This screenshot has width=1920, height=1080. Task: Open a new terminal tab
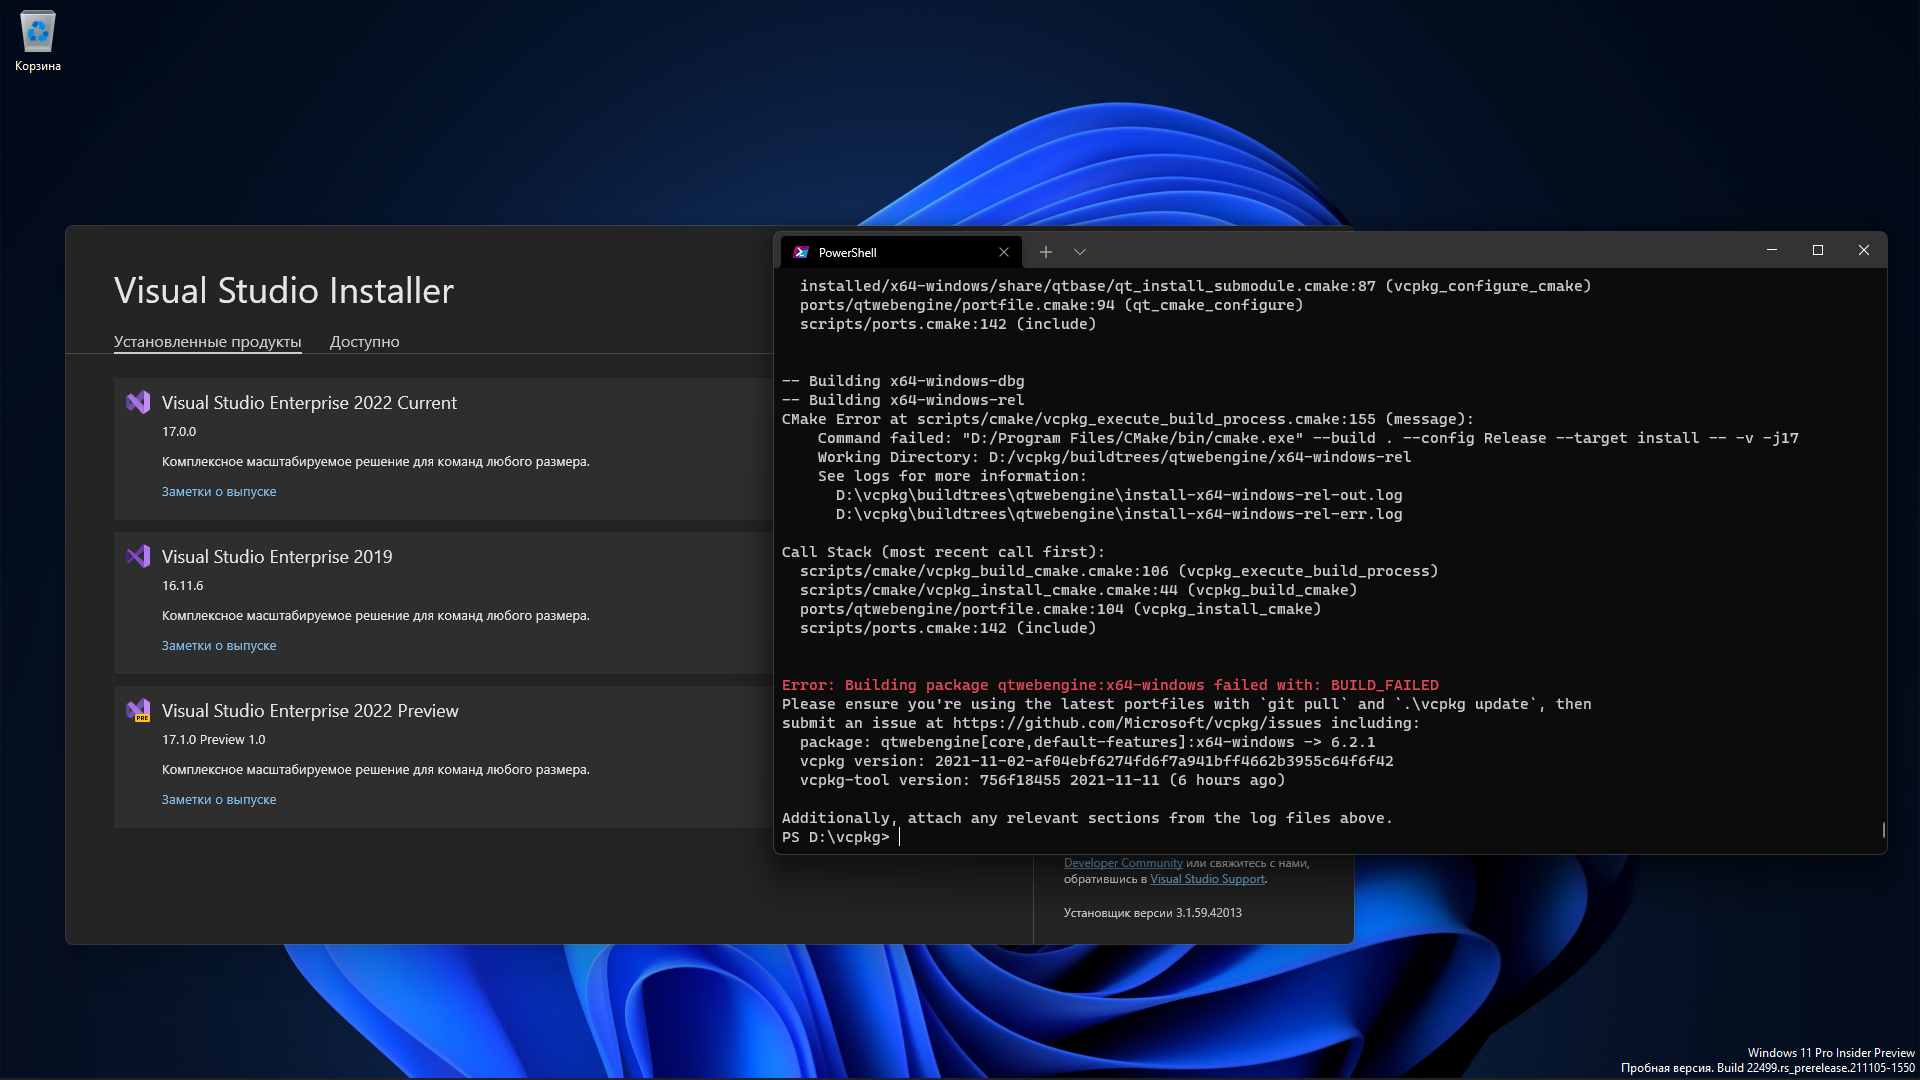click(1045, 252)
